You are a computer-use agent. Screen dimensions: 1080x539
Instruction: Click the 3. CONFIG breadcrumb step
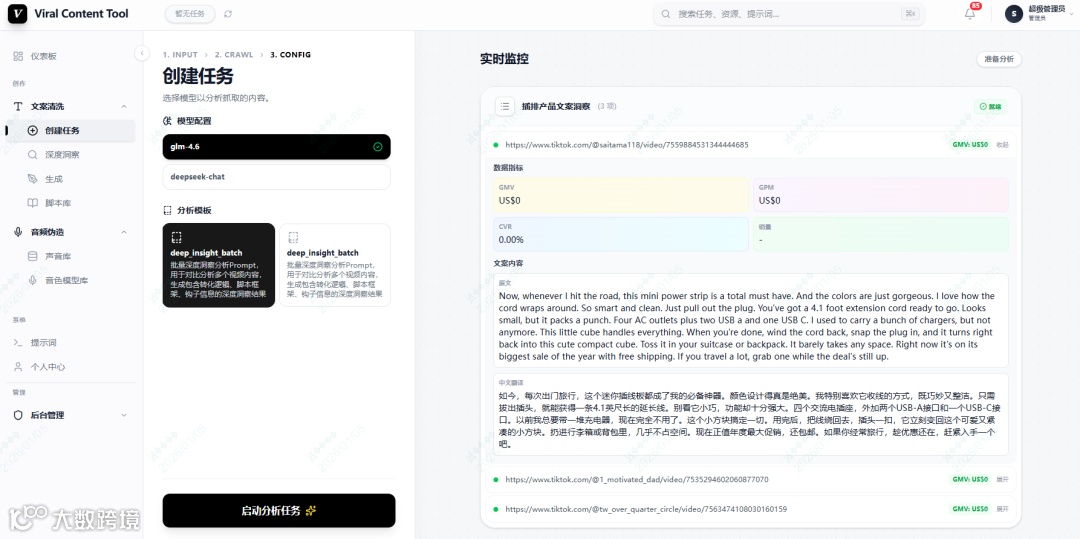[291, 54]
